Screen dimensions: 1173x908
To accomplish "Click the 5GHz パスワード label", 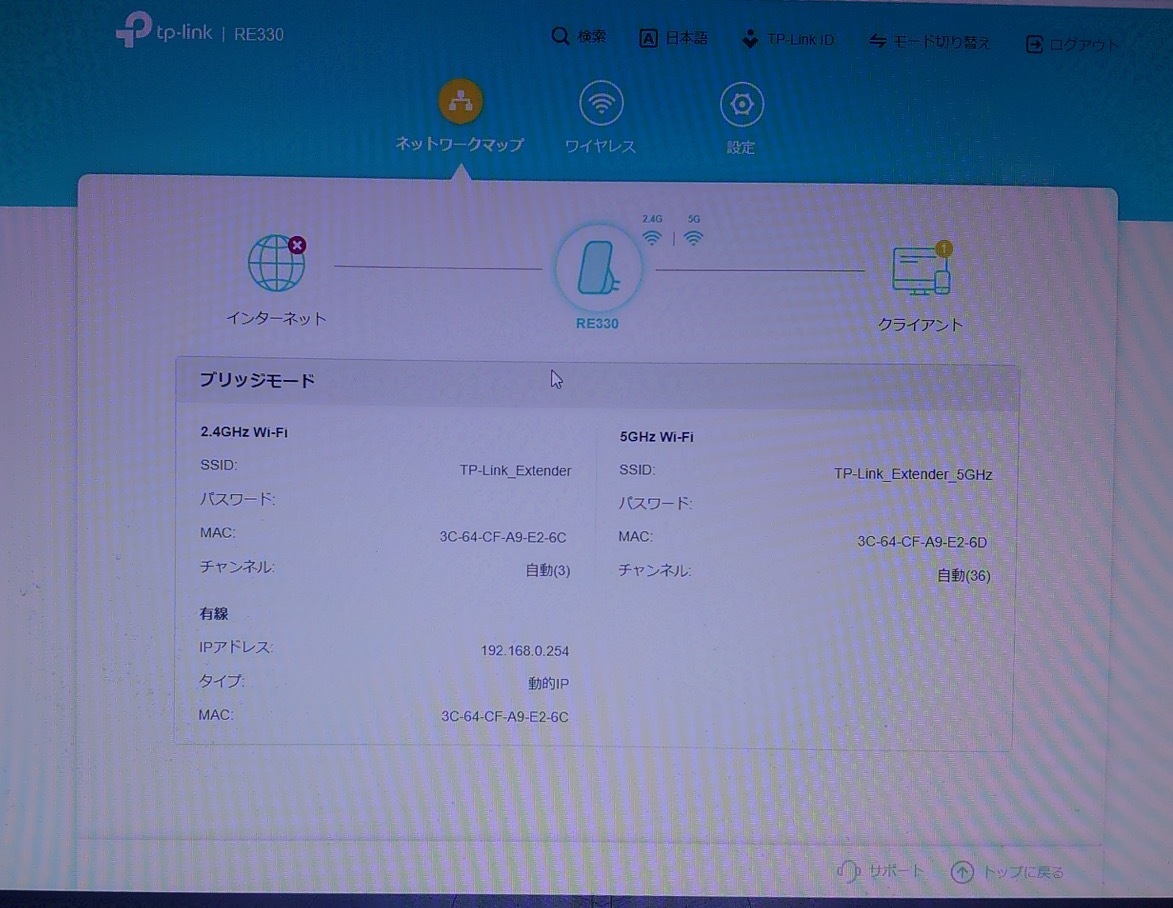I will pos(655,503).
